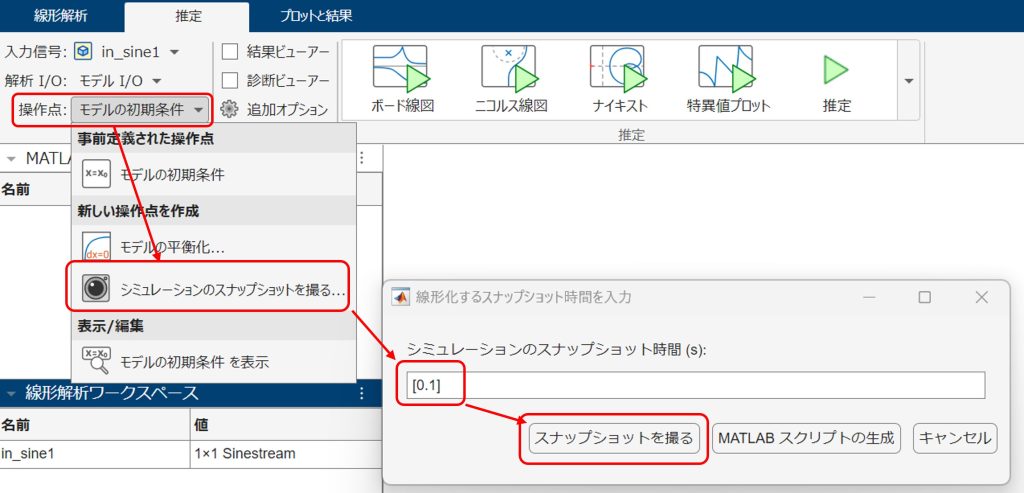Click the snapshot time input field
This screenshot has height=493, width=1024.
[x=694, y=385]
